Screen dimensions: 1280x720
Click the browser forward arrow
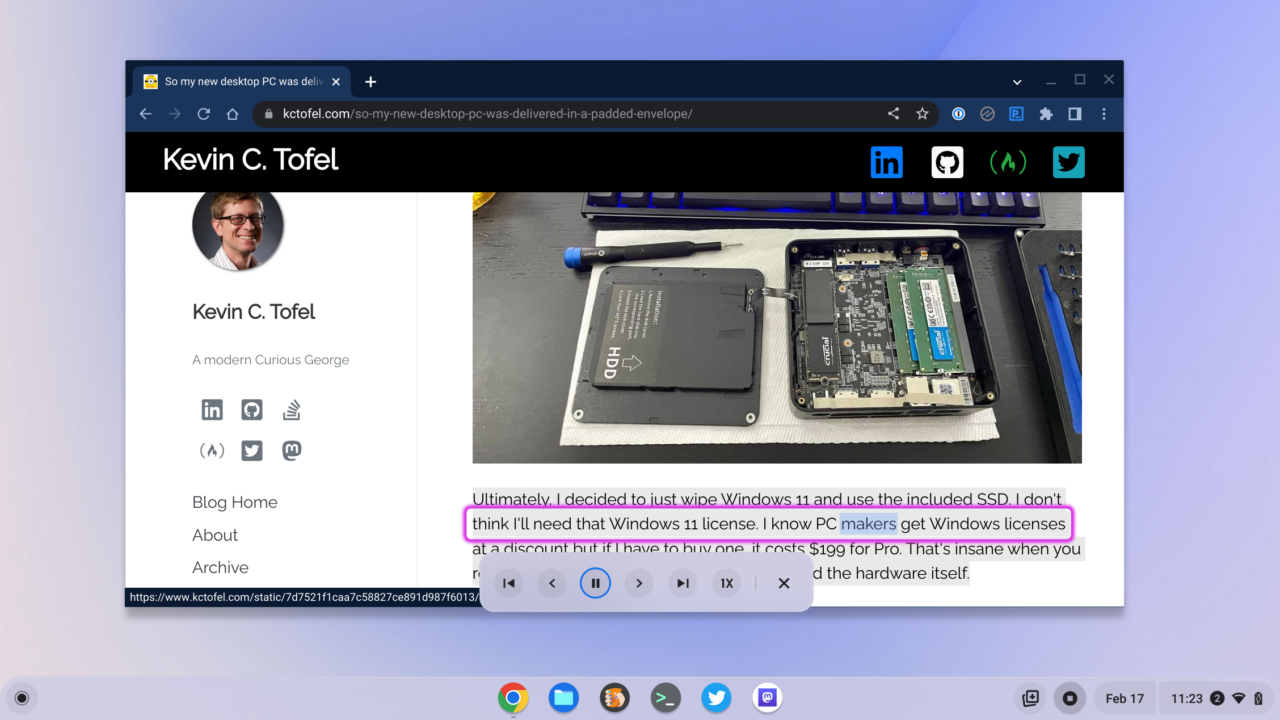click(x=175, y=114)
